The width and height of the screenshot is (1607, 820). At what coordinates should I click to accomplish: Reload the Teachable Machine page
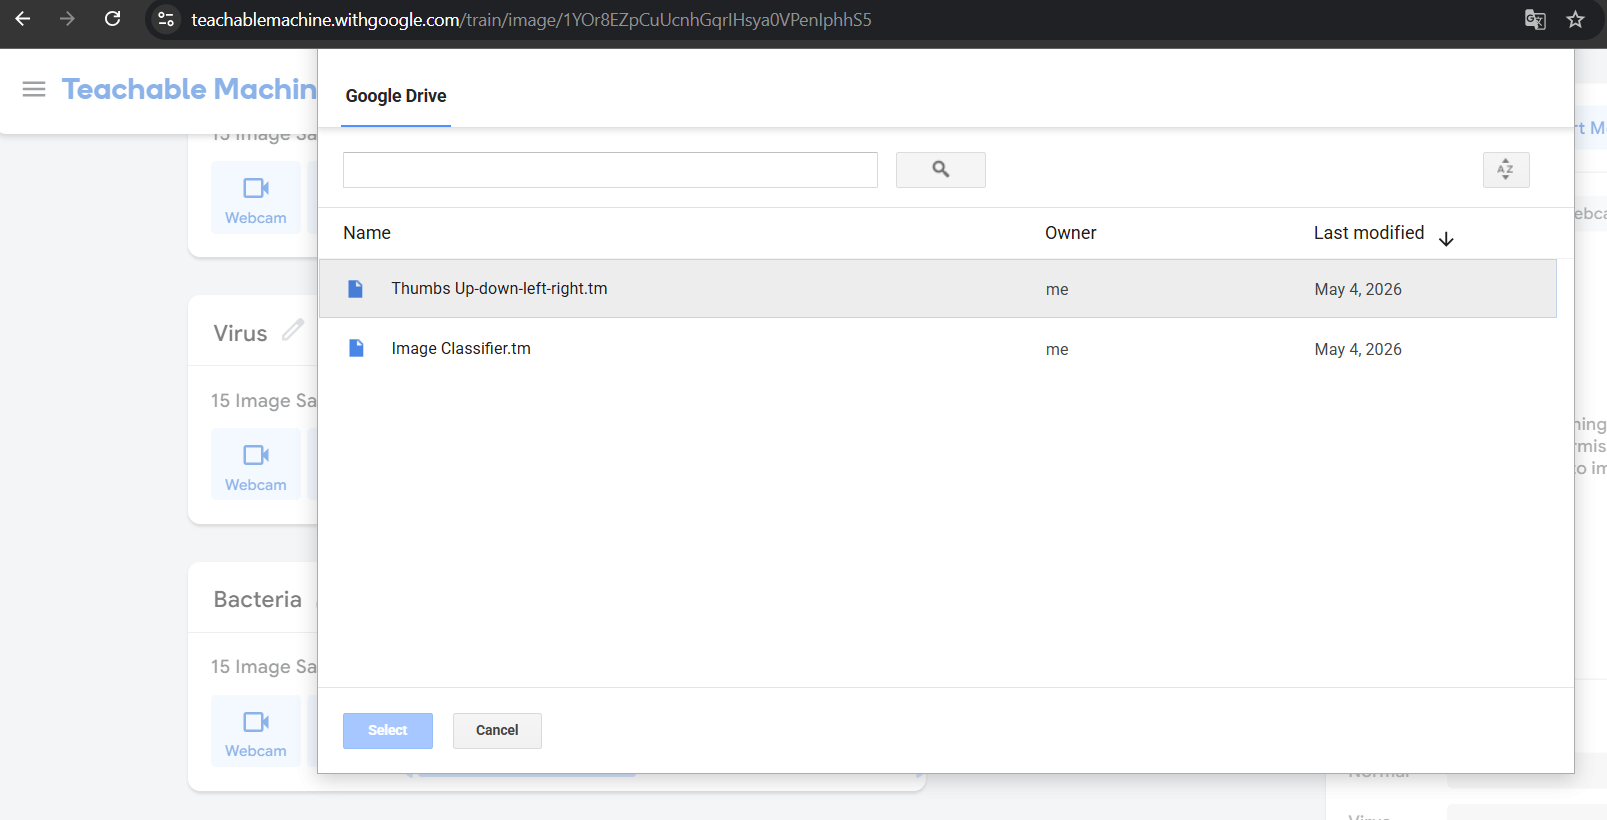113,19
